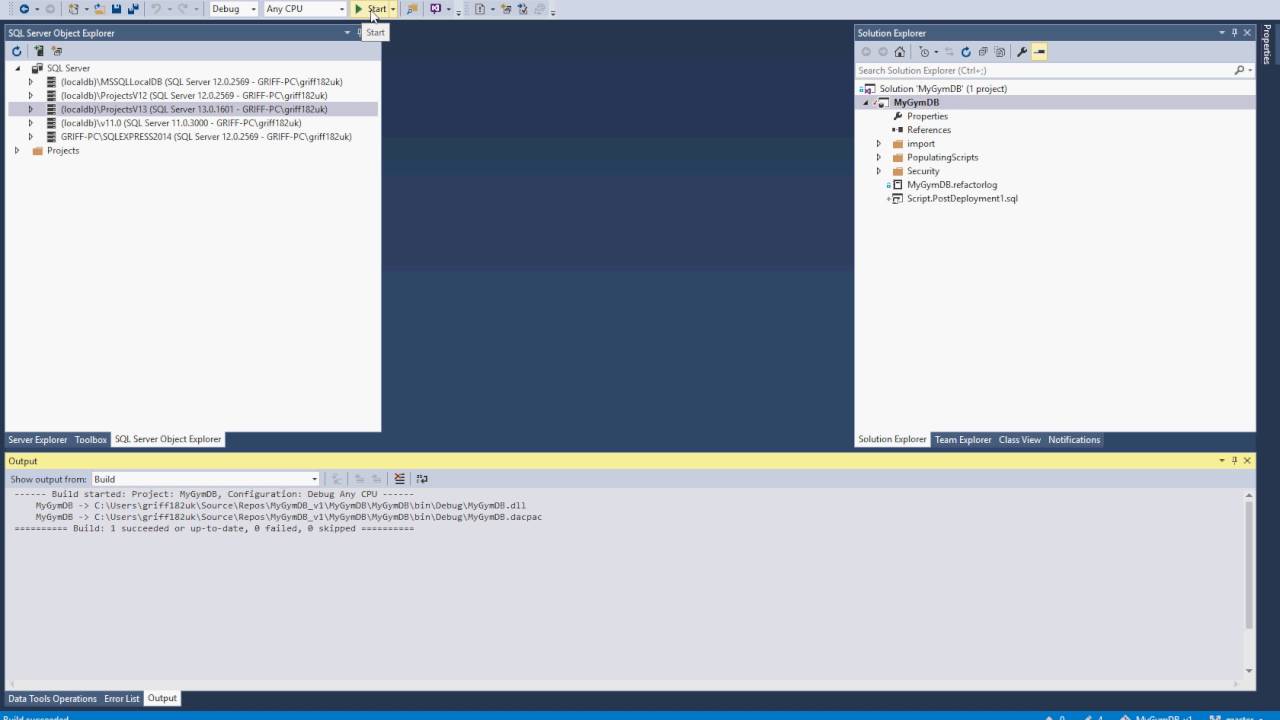
Task: Collapse the MyGymDB project node
Action: [866, 103]
